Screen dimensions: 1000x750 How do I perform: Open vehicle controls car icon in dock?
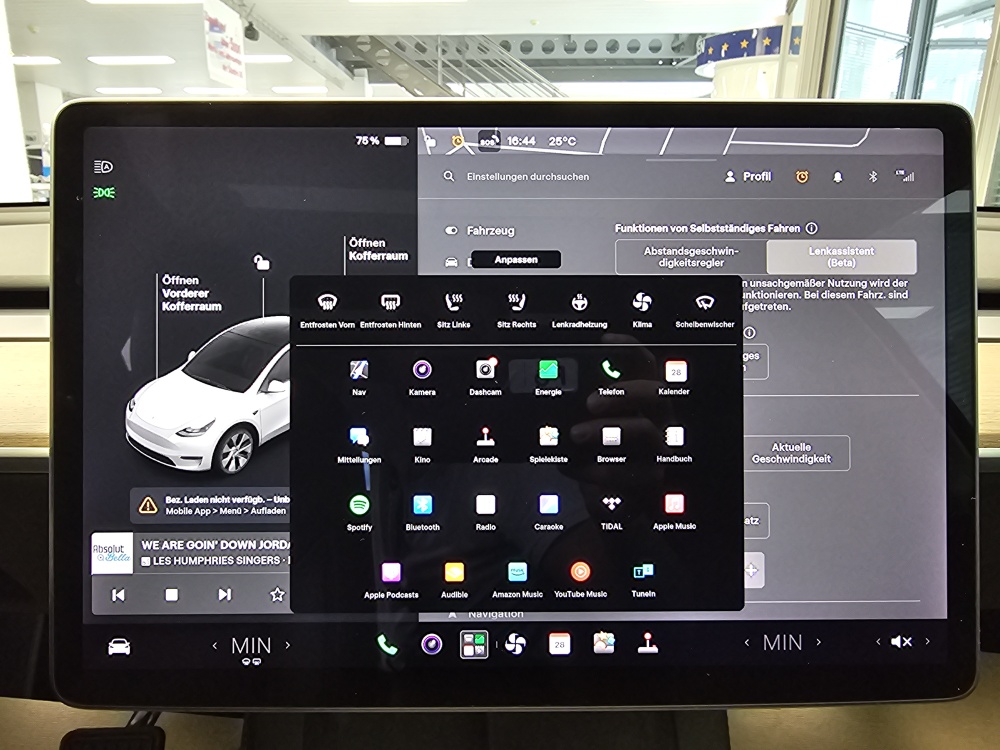point(119,647)
